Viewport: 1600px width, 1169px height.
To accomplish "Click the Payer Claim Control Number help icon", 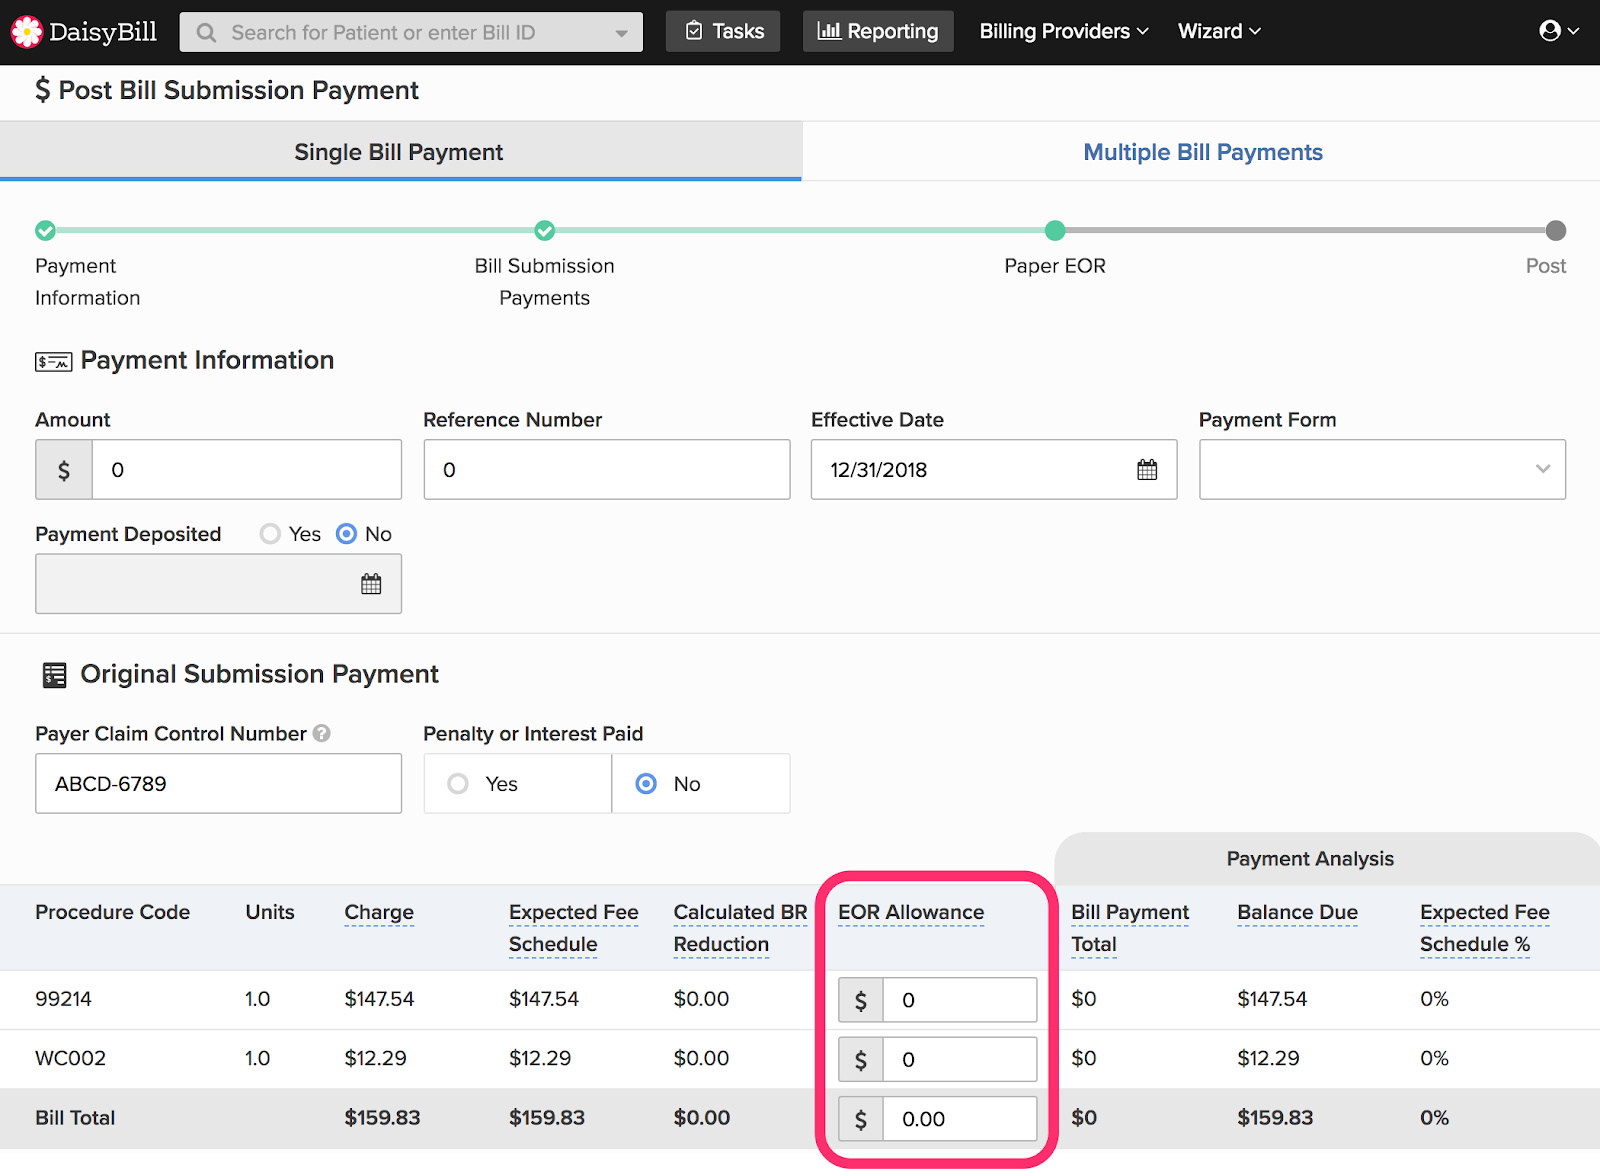I will [x=322, y=733].
